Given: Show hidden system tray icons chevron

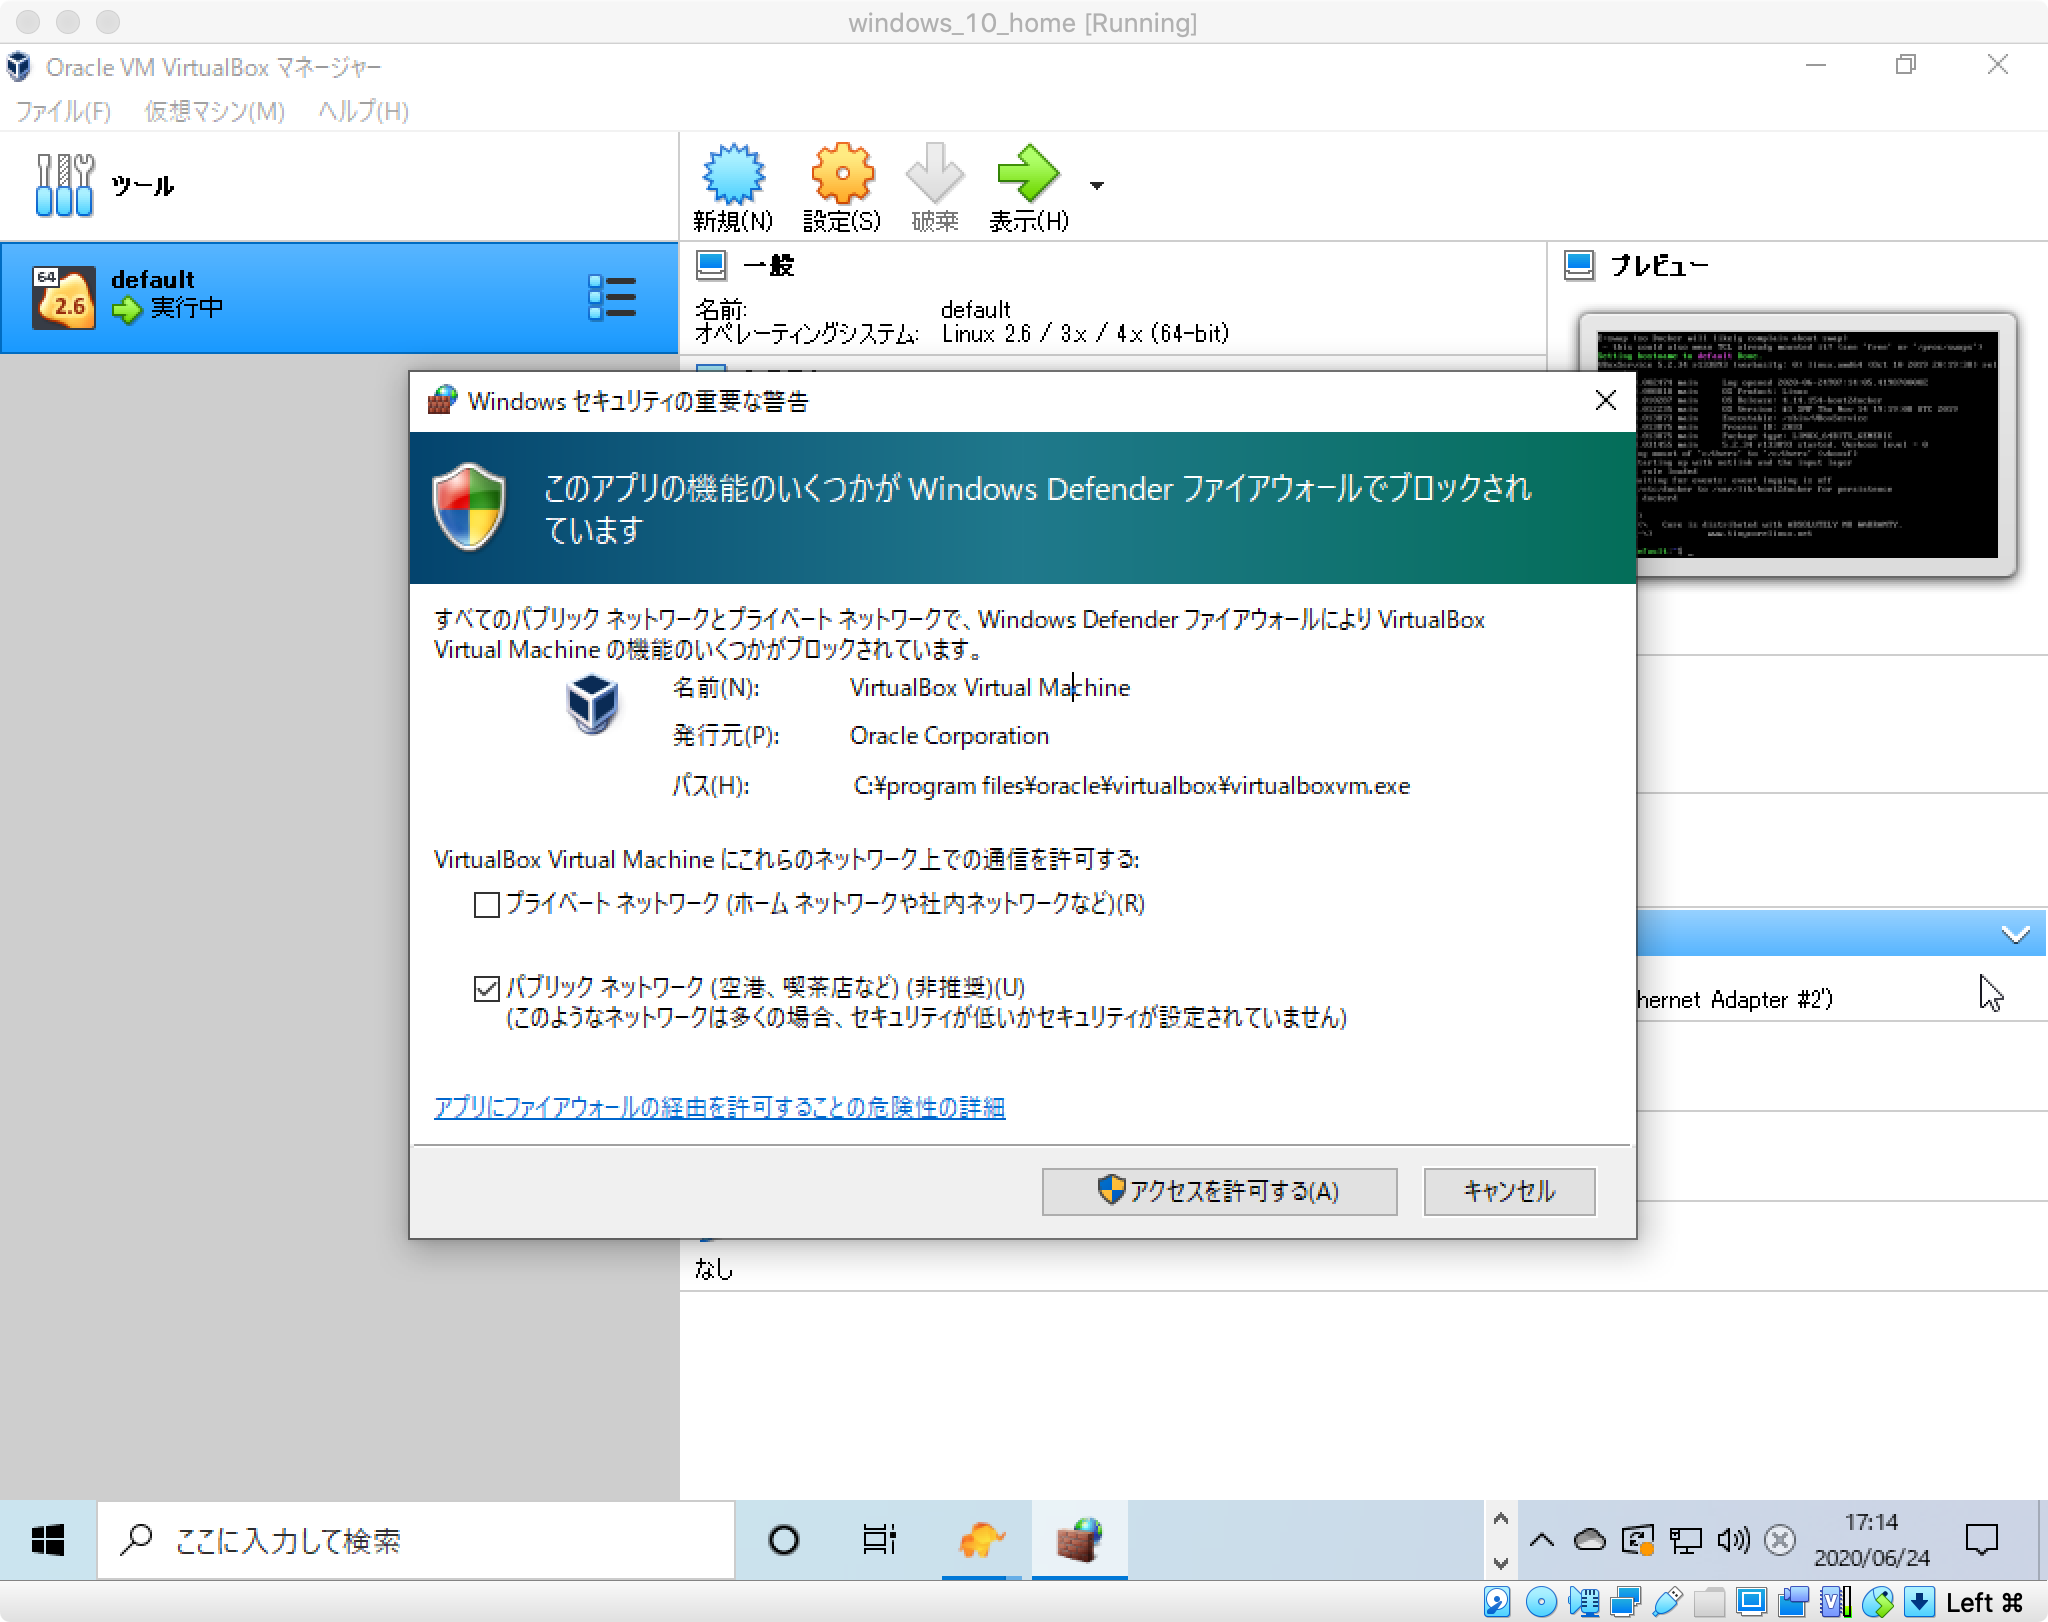Looking at the screenshot, I should [1541, 1541].
